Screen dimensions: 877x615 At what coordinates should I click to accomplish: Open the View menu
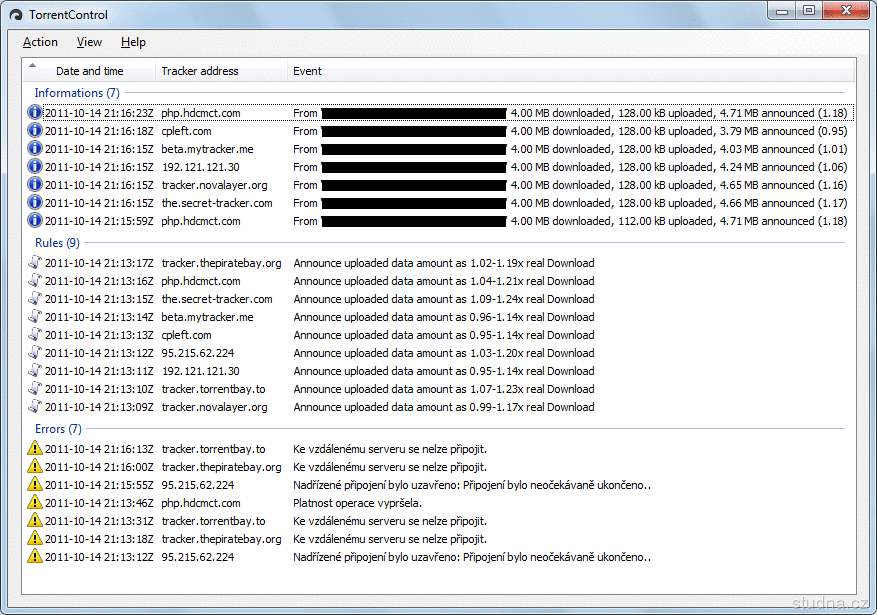(x=89, y=42)
